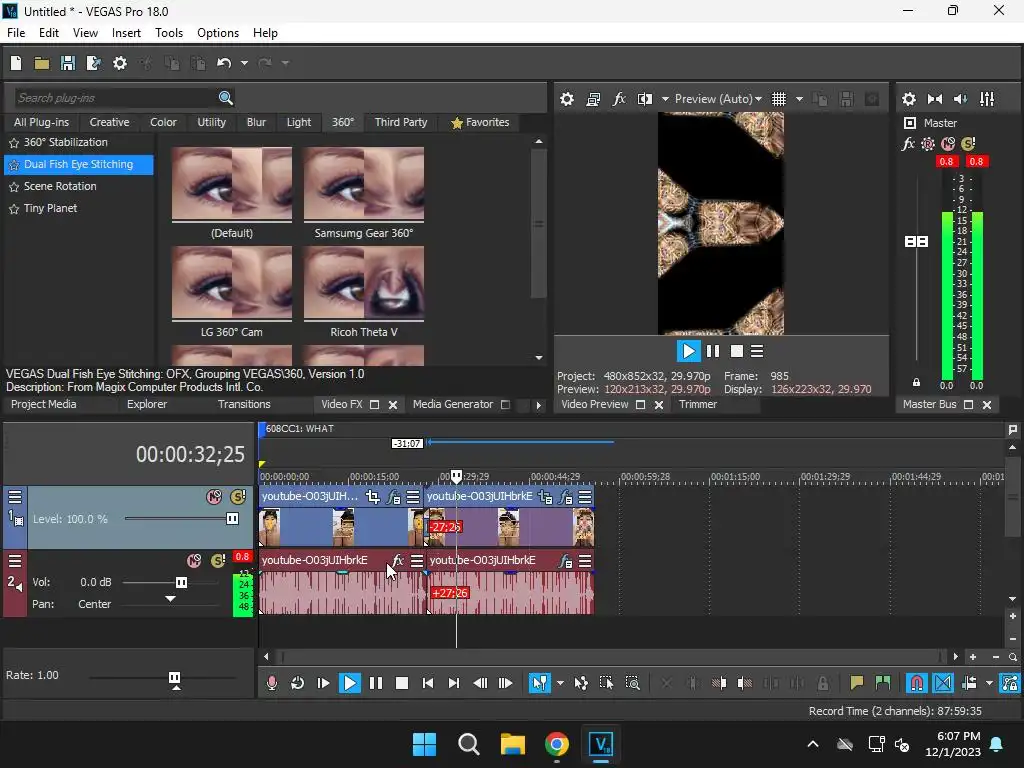Open Edit Tool selector dropdown arrow
The height and width of the screenshot is (768, 1024).
click(560, 683)
